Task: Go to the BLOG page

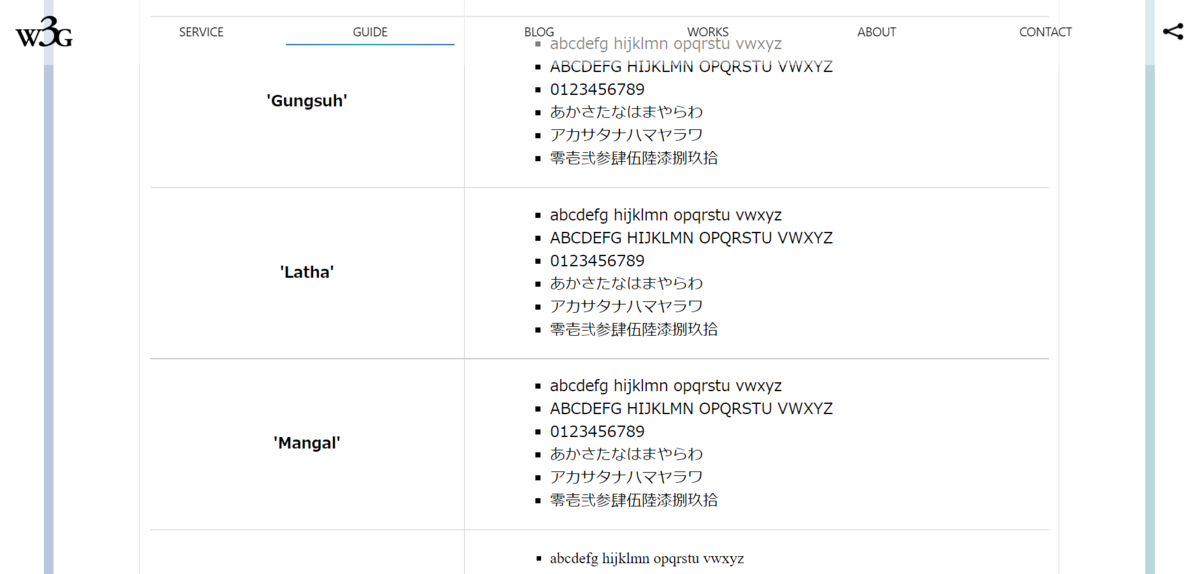Action: coord(539,32)
